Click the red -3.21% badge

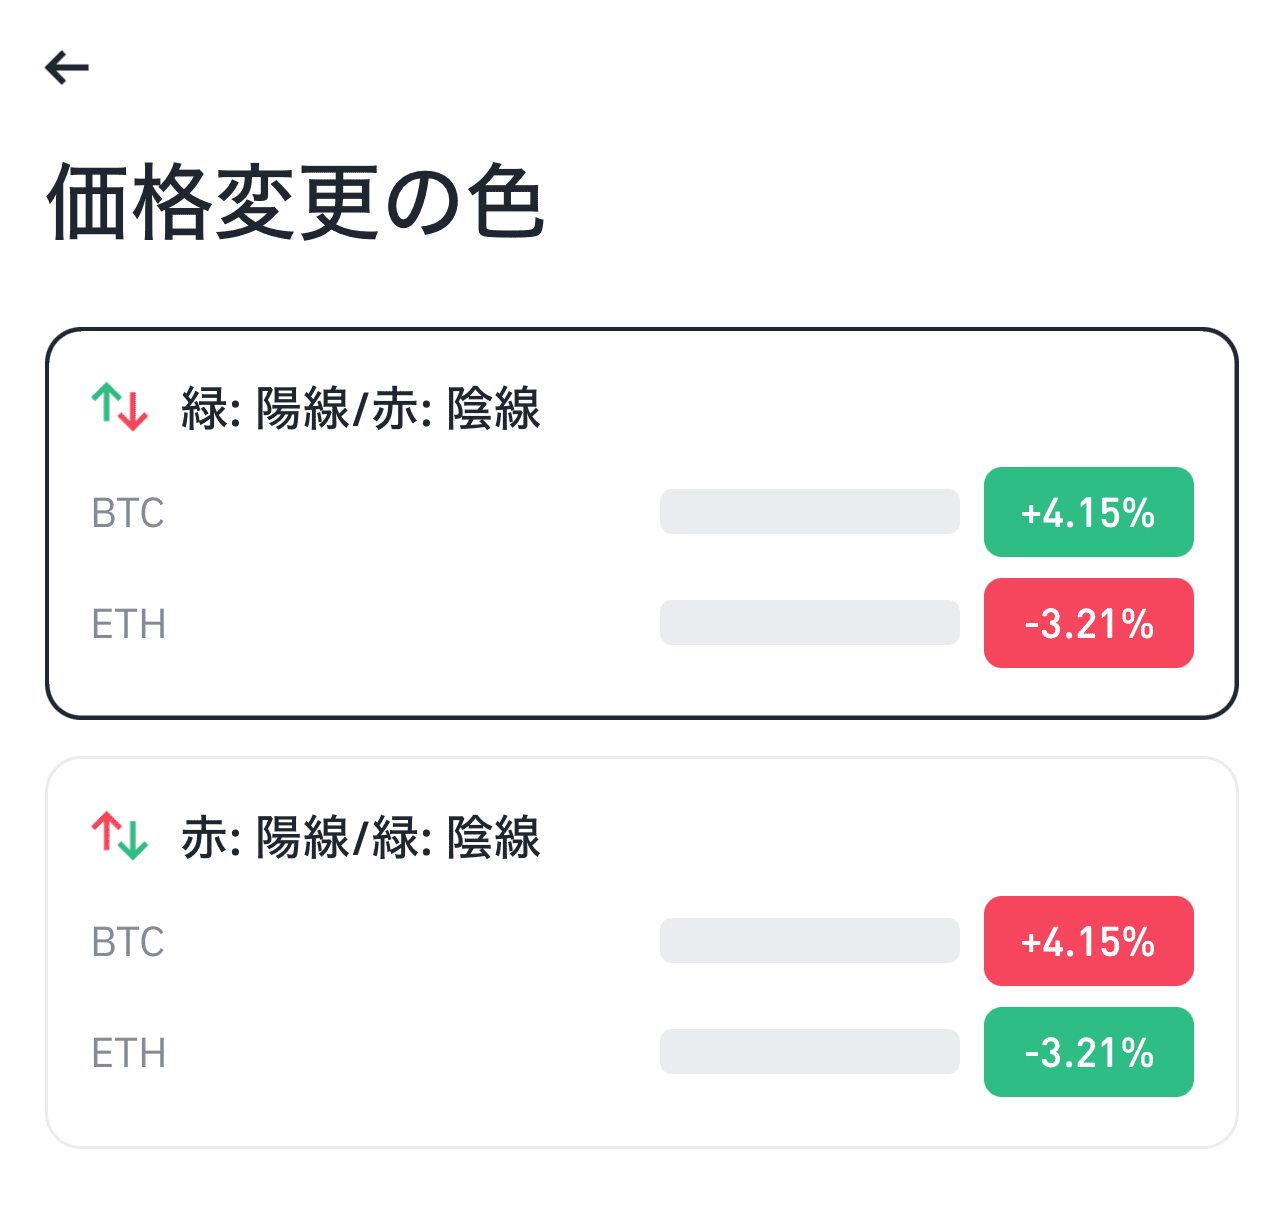1088,623
